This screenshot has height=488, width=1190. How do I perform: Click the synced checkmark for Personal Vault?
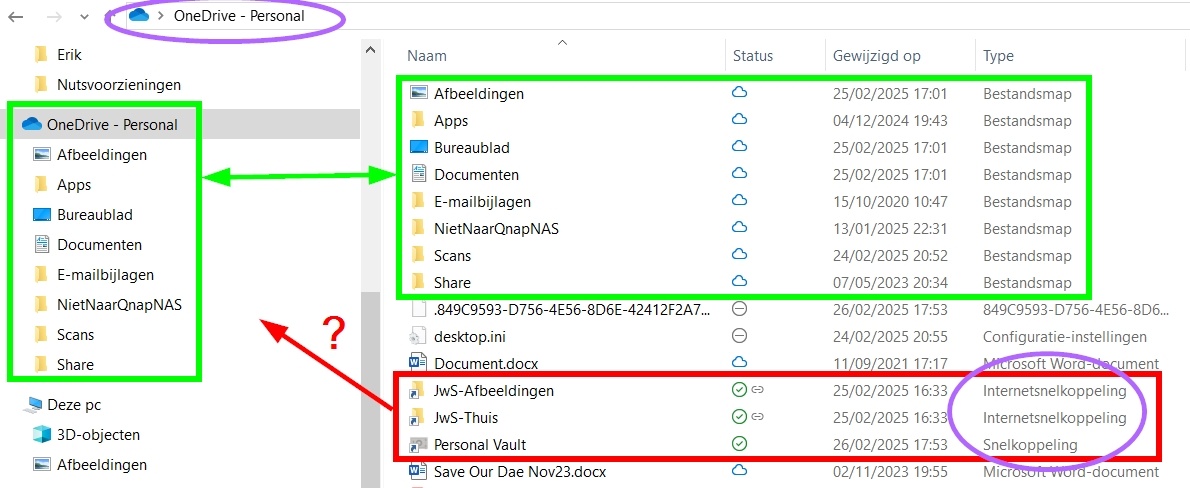coord(739,444)
